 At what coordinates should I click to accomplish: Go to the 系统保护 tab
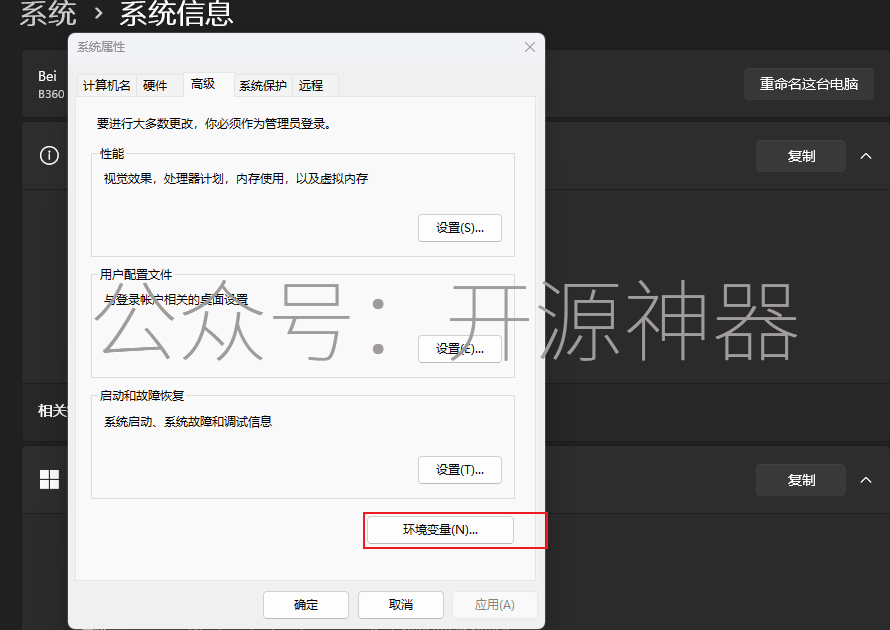(262, 86)
